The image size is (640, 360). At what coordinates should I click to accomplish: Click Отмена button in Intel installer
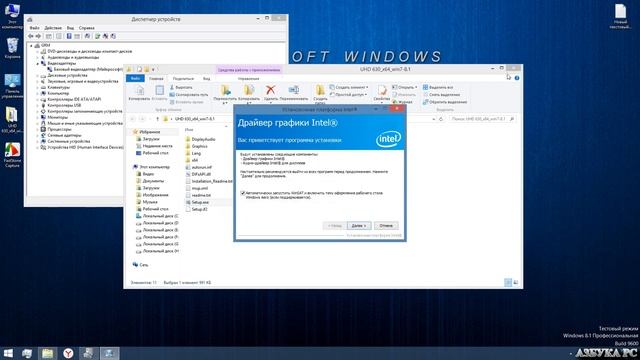pyautogui.click(x=386, y=226)
